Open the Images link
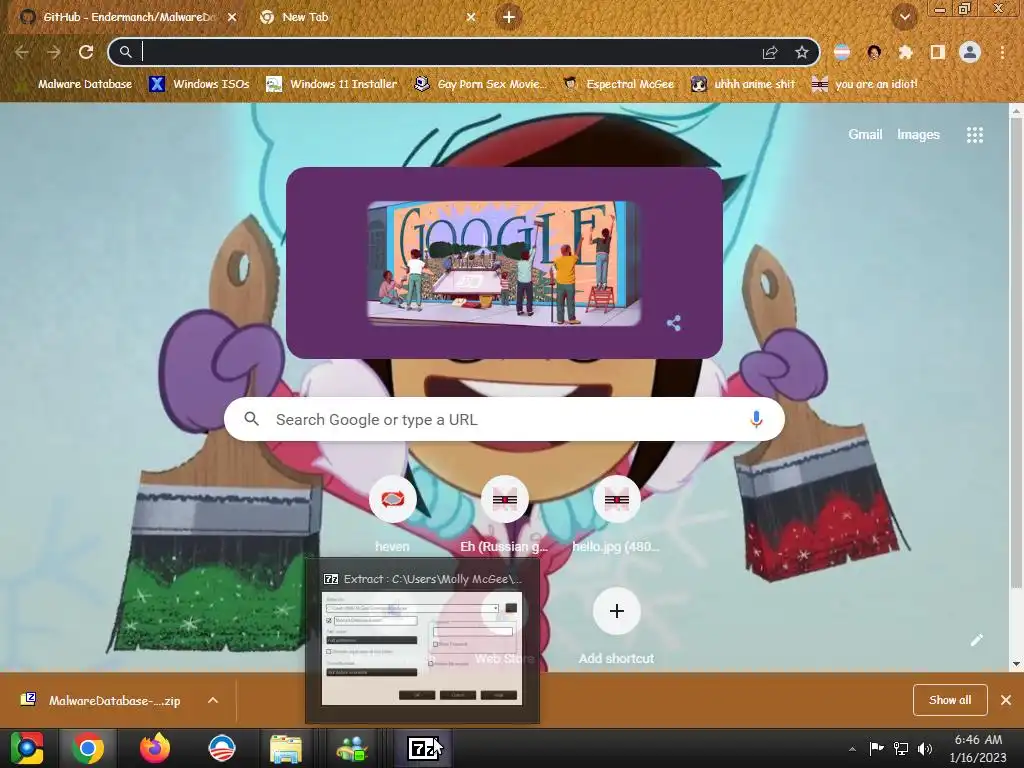 coord(918,135)
